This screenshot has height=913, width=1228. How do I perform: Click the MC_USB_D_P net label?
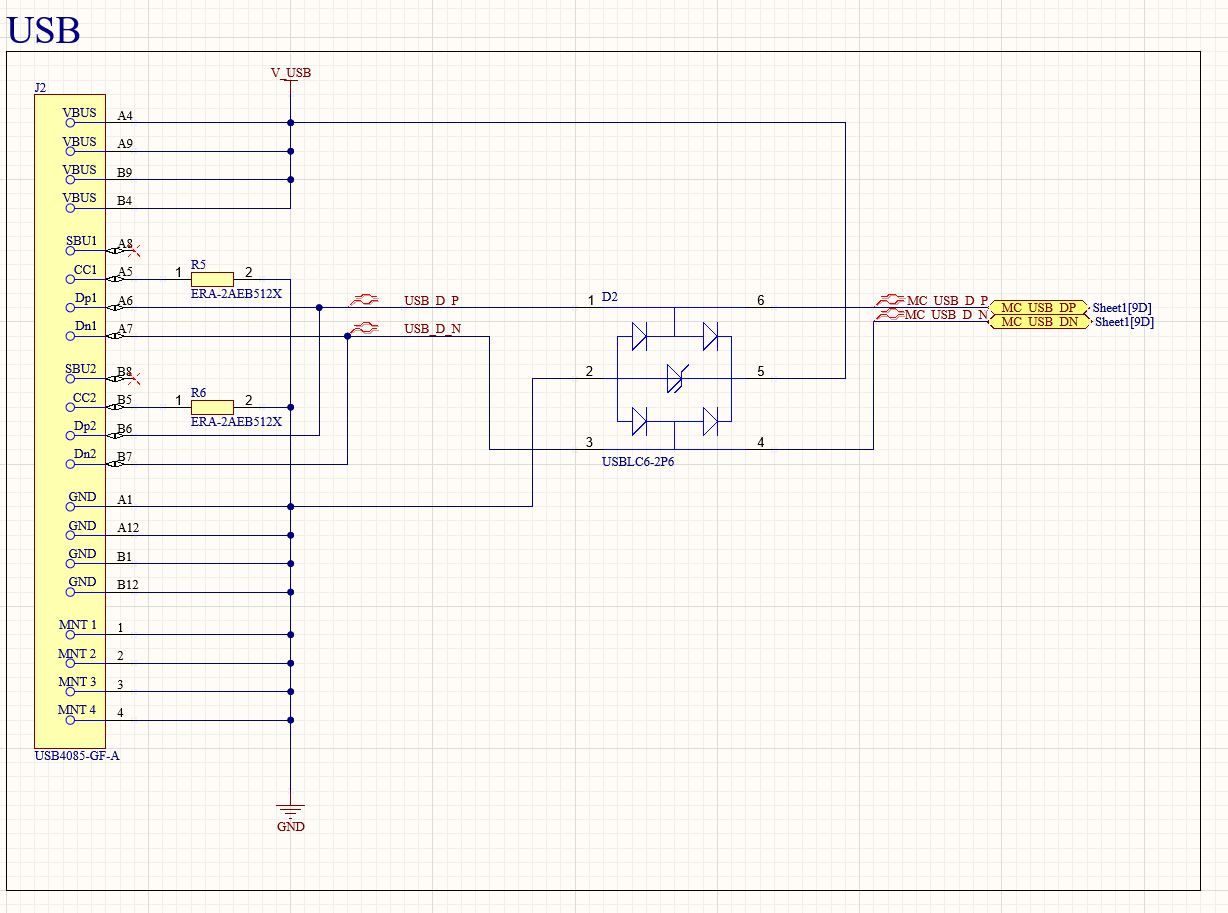(x=946, y=300)
